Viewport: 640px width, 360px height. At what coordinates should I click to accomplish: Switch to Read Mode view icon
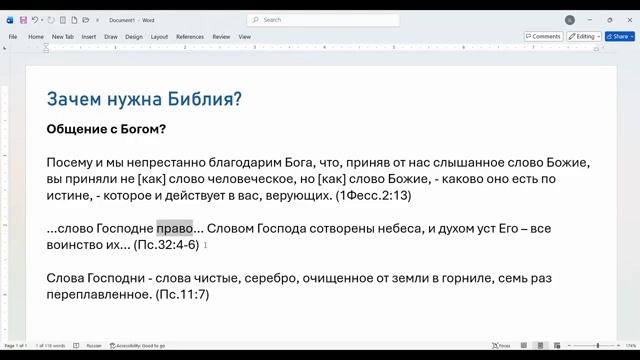tap(524, 346)
